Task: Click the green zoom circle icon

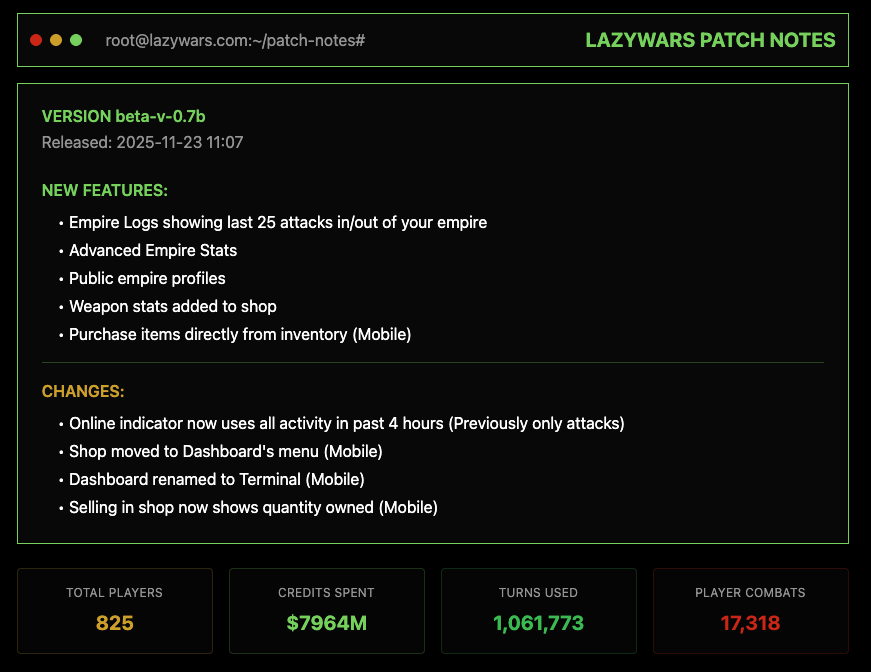Action: point(74,40)
